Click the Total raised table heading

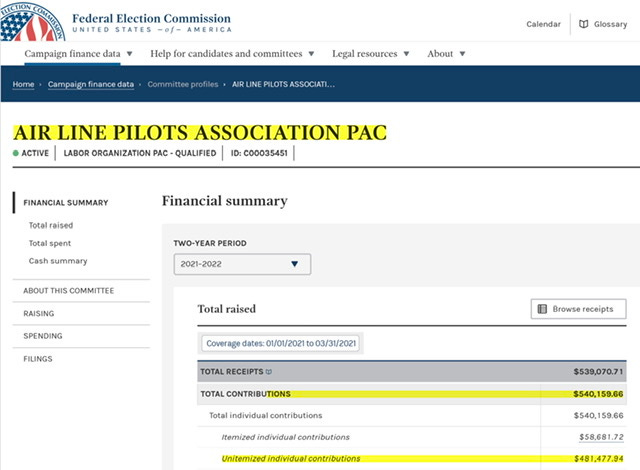[x=227, y=309]
